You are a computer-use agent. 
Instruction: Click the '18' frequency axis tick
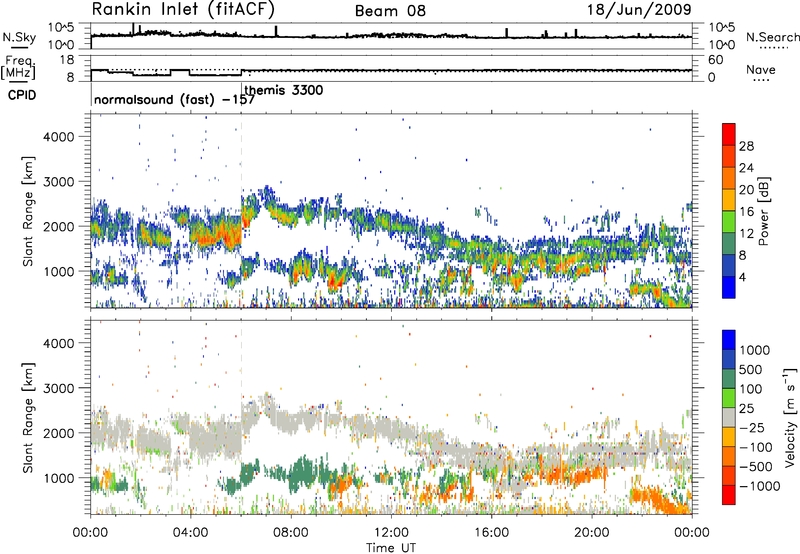pyautogui.click(x=66, y=60)
